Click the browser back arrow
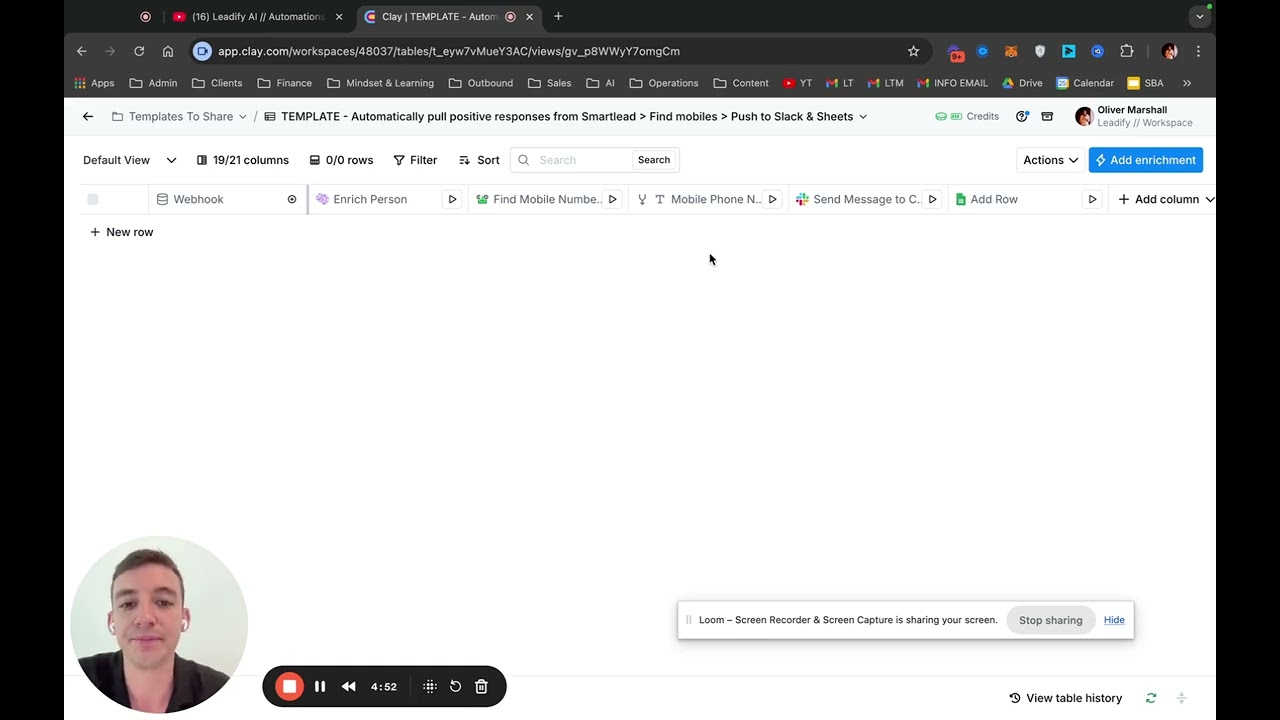Image resolution: width=1280 pixels, height=720 pixels. (x=82, y=51)
